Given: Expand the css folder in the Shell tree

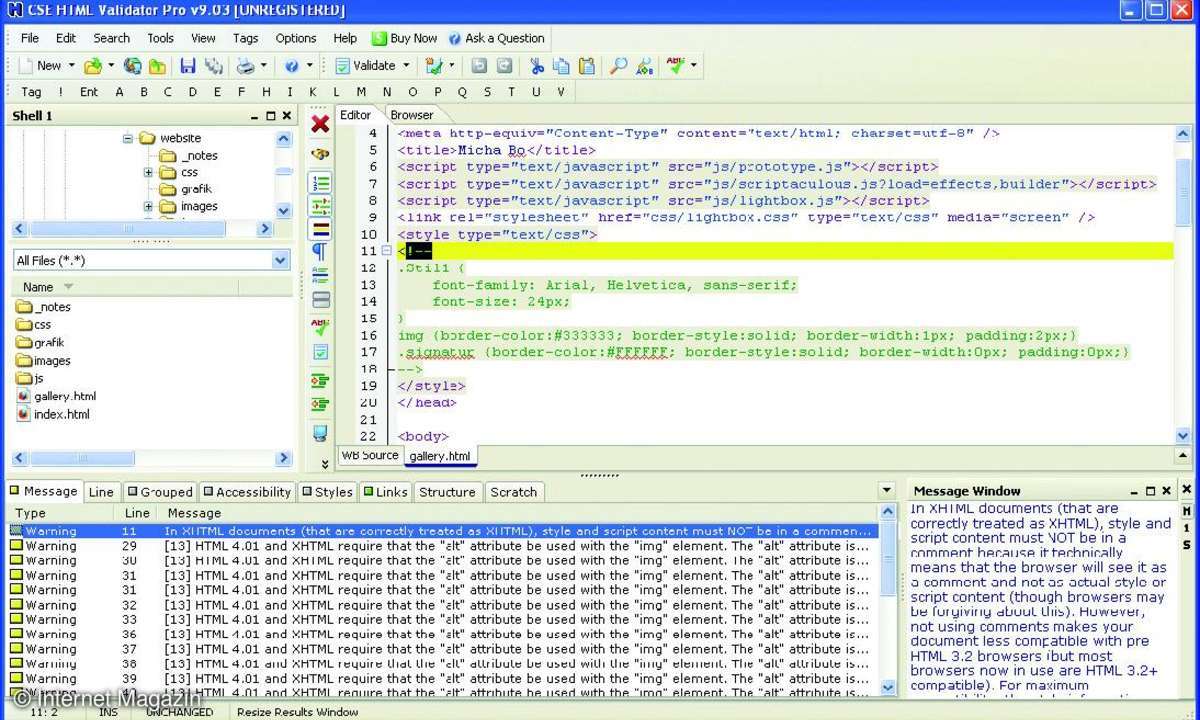Looking at the screenshot, I should pos(148,172).
